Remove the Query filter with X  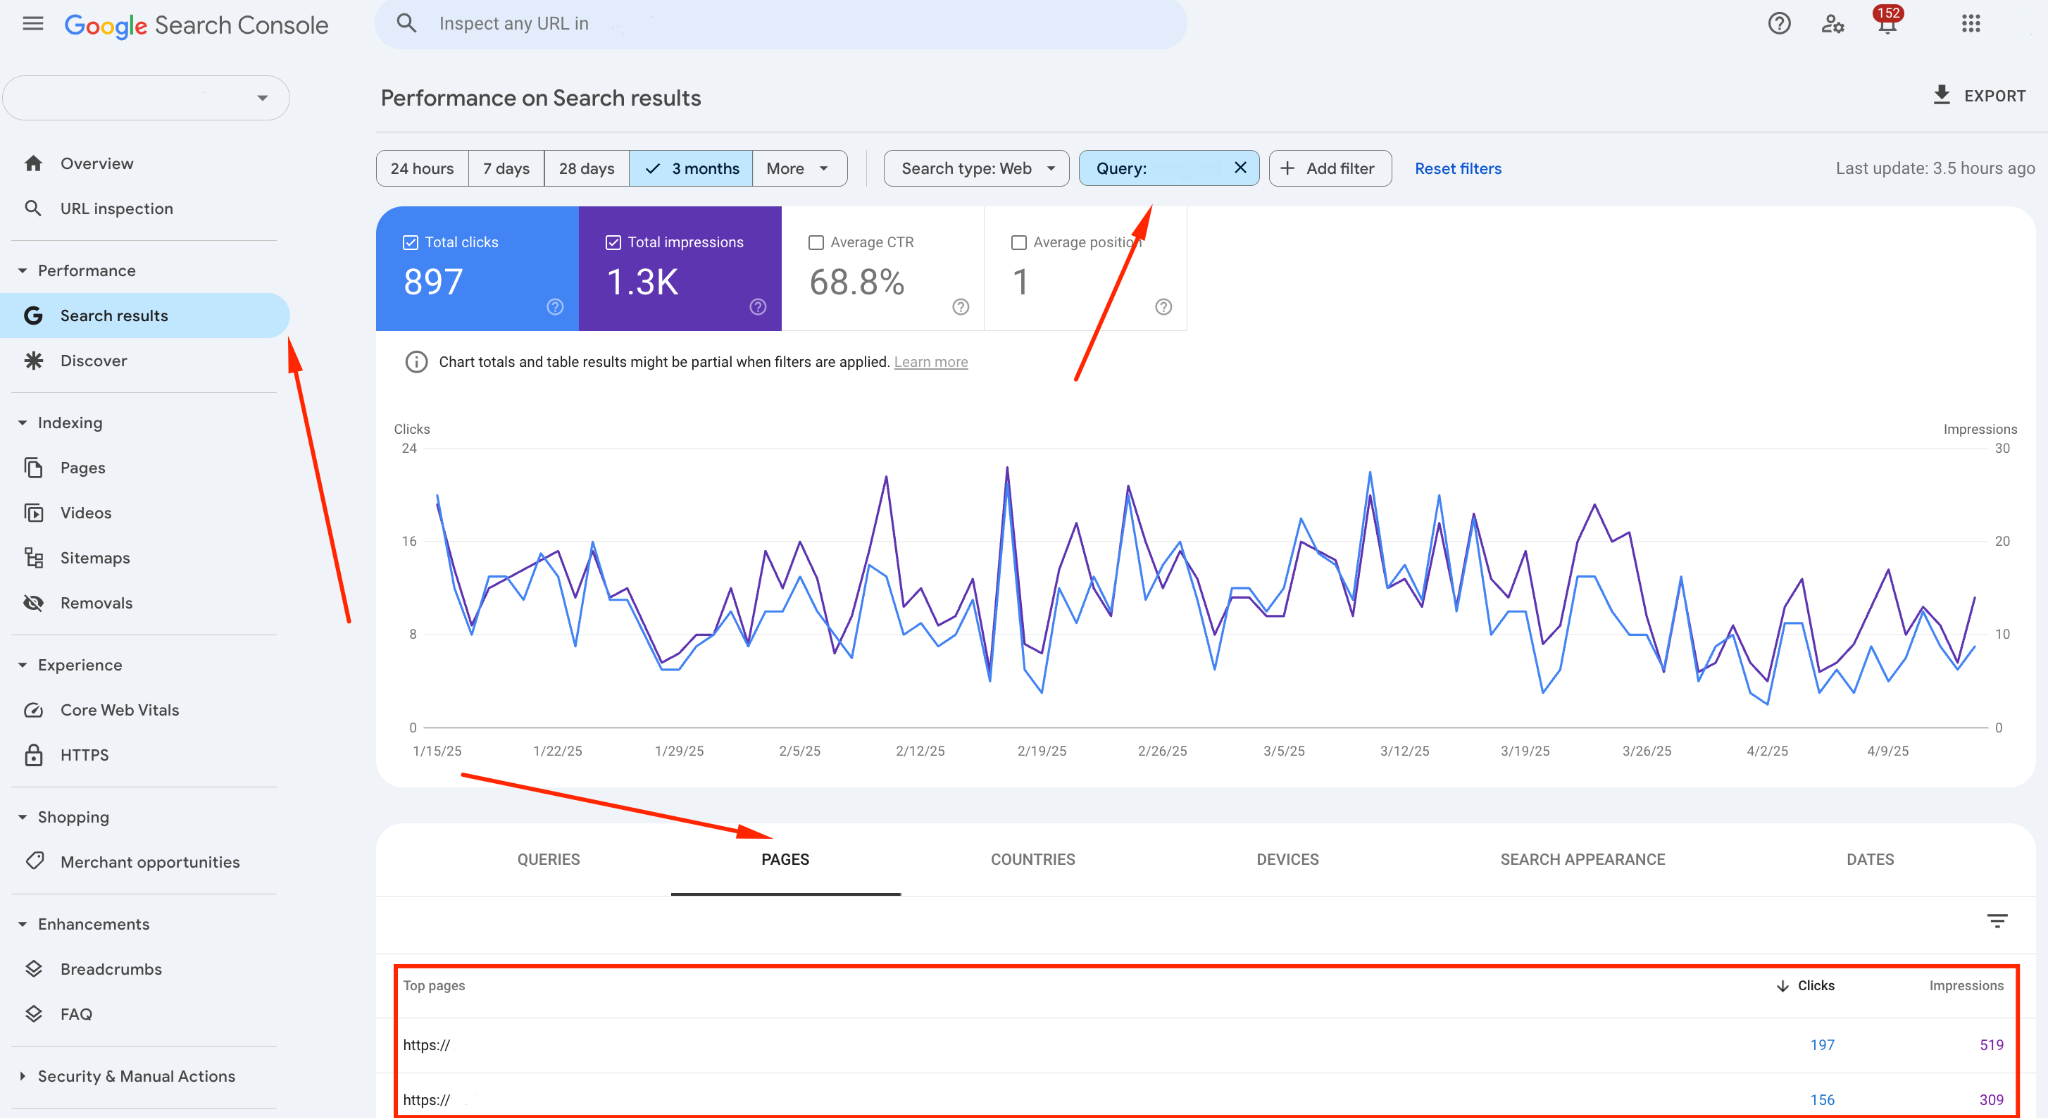point(1240,168)
